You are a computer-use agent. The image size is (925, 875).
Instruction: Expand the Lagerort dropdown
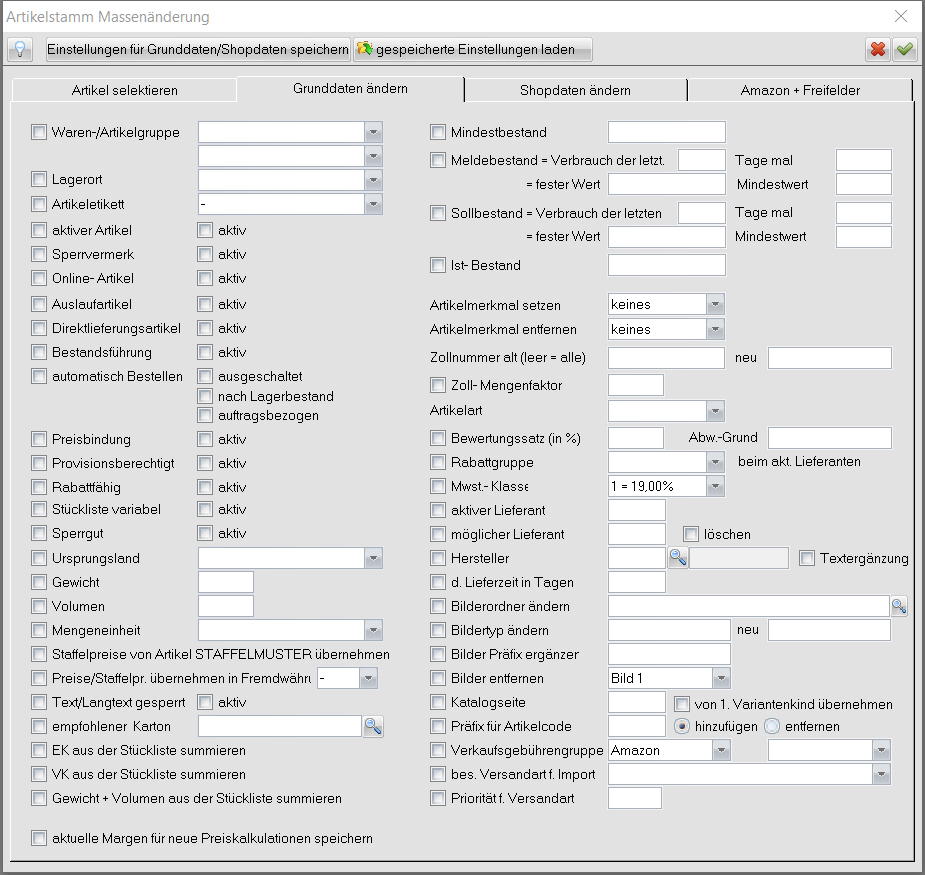click(x=373, y=180)
